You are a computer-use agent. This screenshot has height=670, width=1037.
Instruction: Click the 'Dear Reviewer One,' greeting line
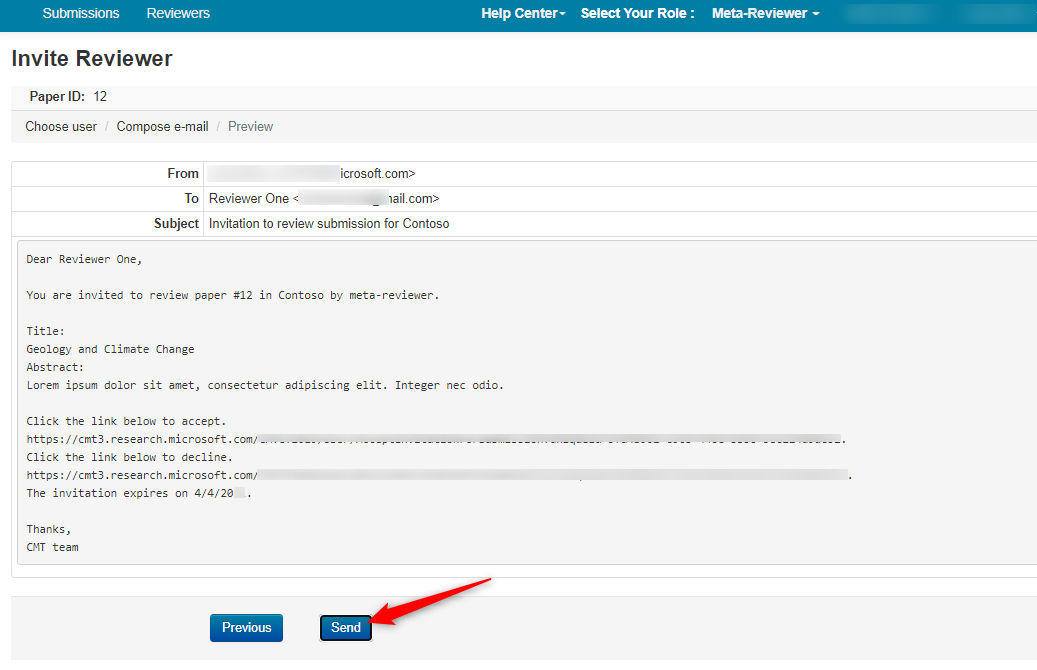pyautogui.click(x=84, y=259)
